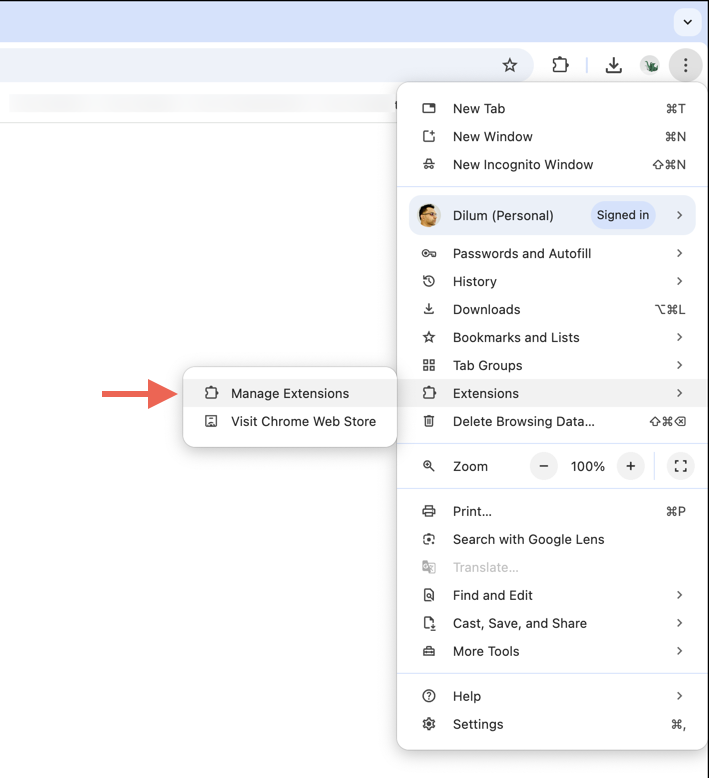Open Chrome Settings from the menu
This screenshot has height=778, width=709.
tap(478, 724)
